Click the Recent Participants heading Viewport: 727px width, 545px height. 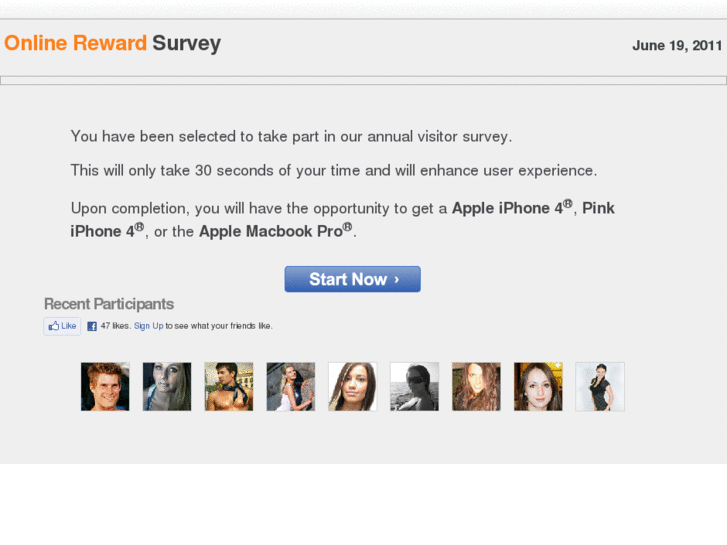coord(109,304)
